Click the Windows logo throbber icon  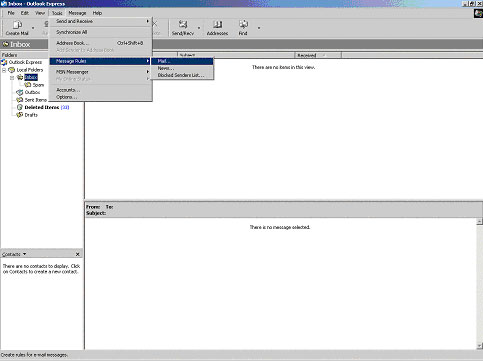478,13
